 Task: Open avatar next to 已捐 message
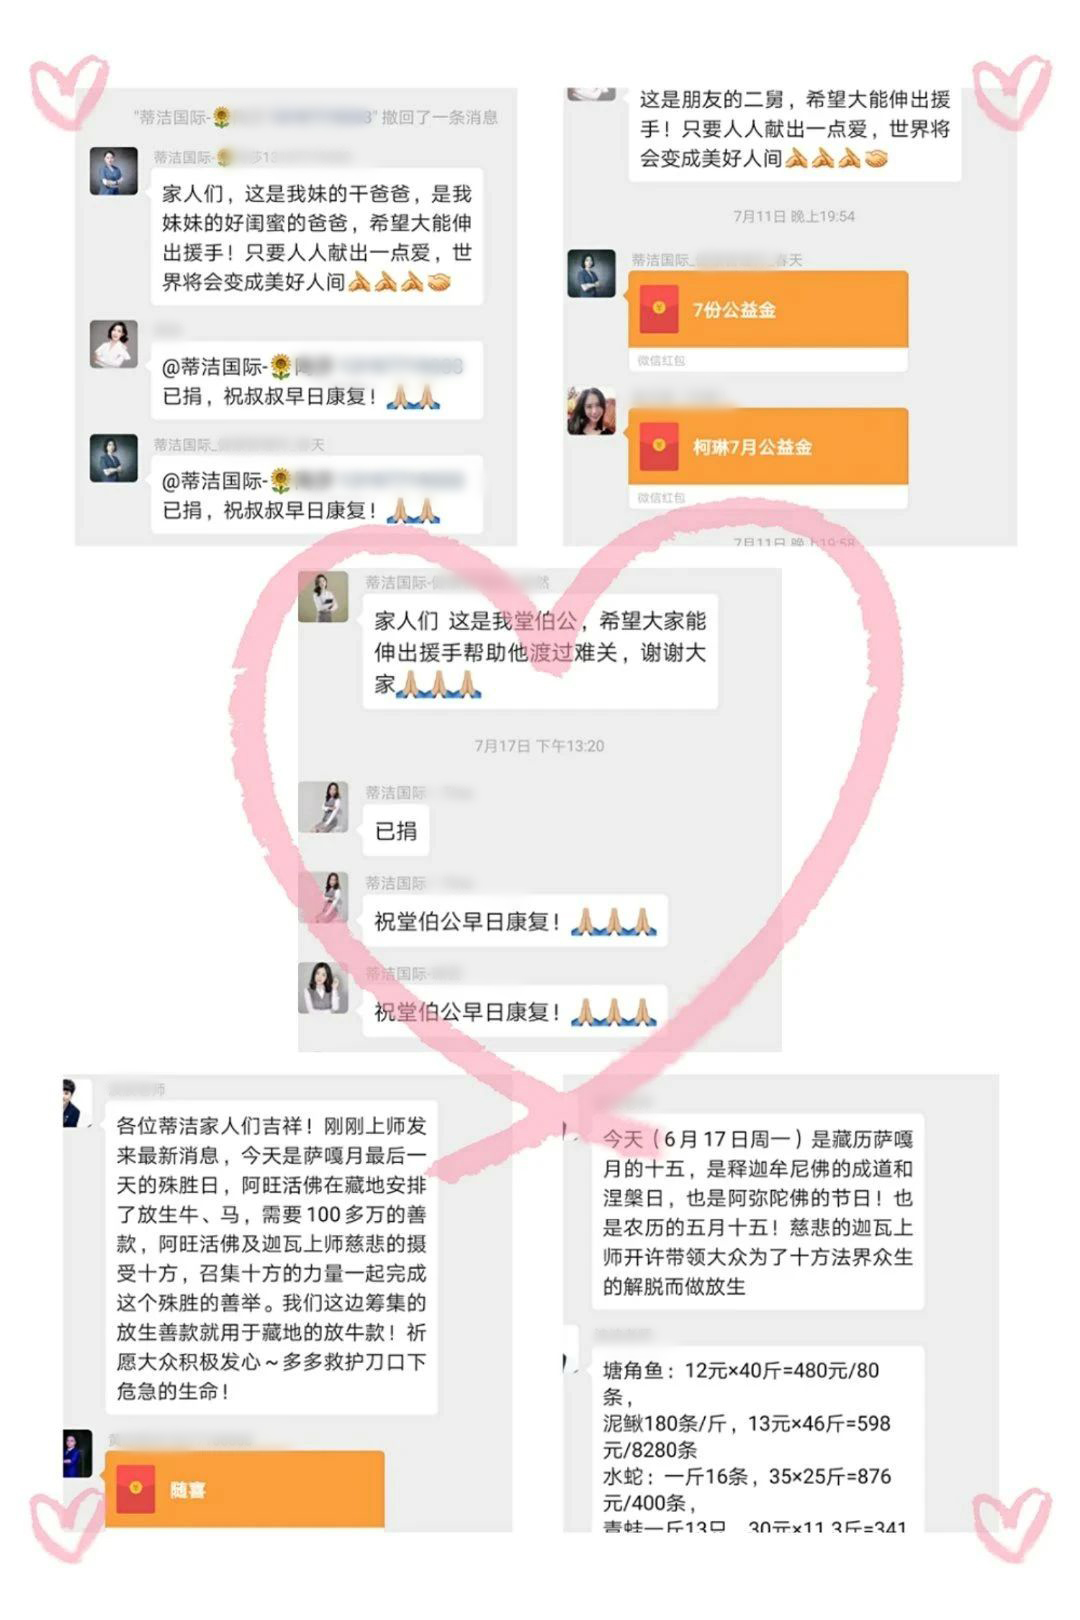click(324, 807)
